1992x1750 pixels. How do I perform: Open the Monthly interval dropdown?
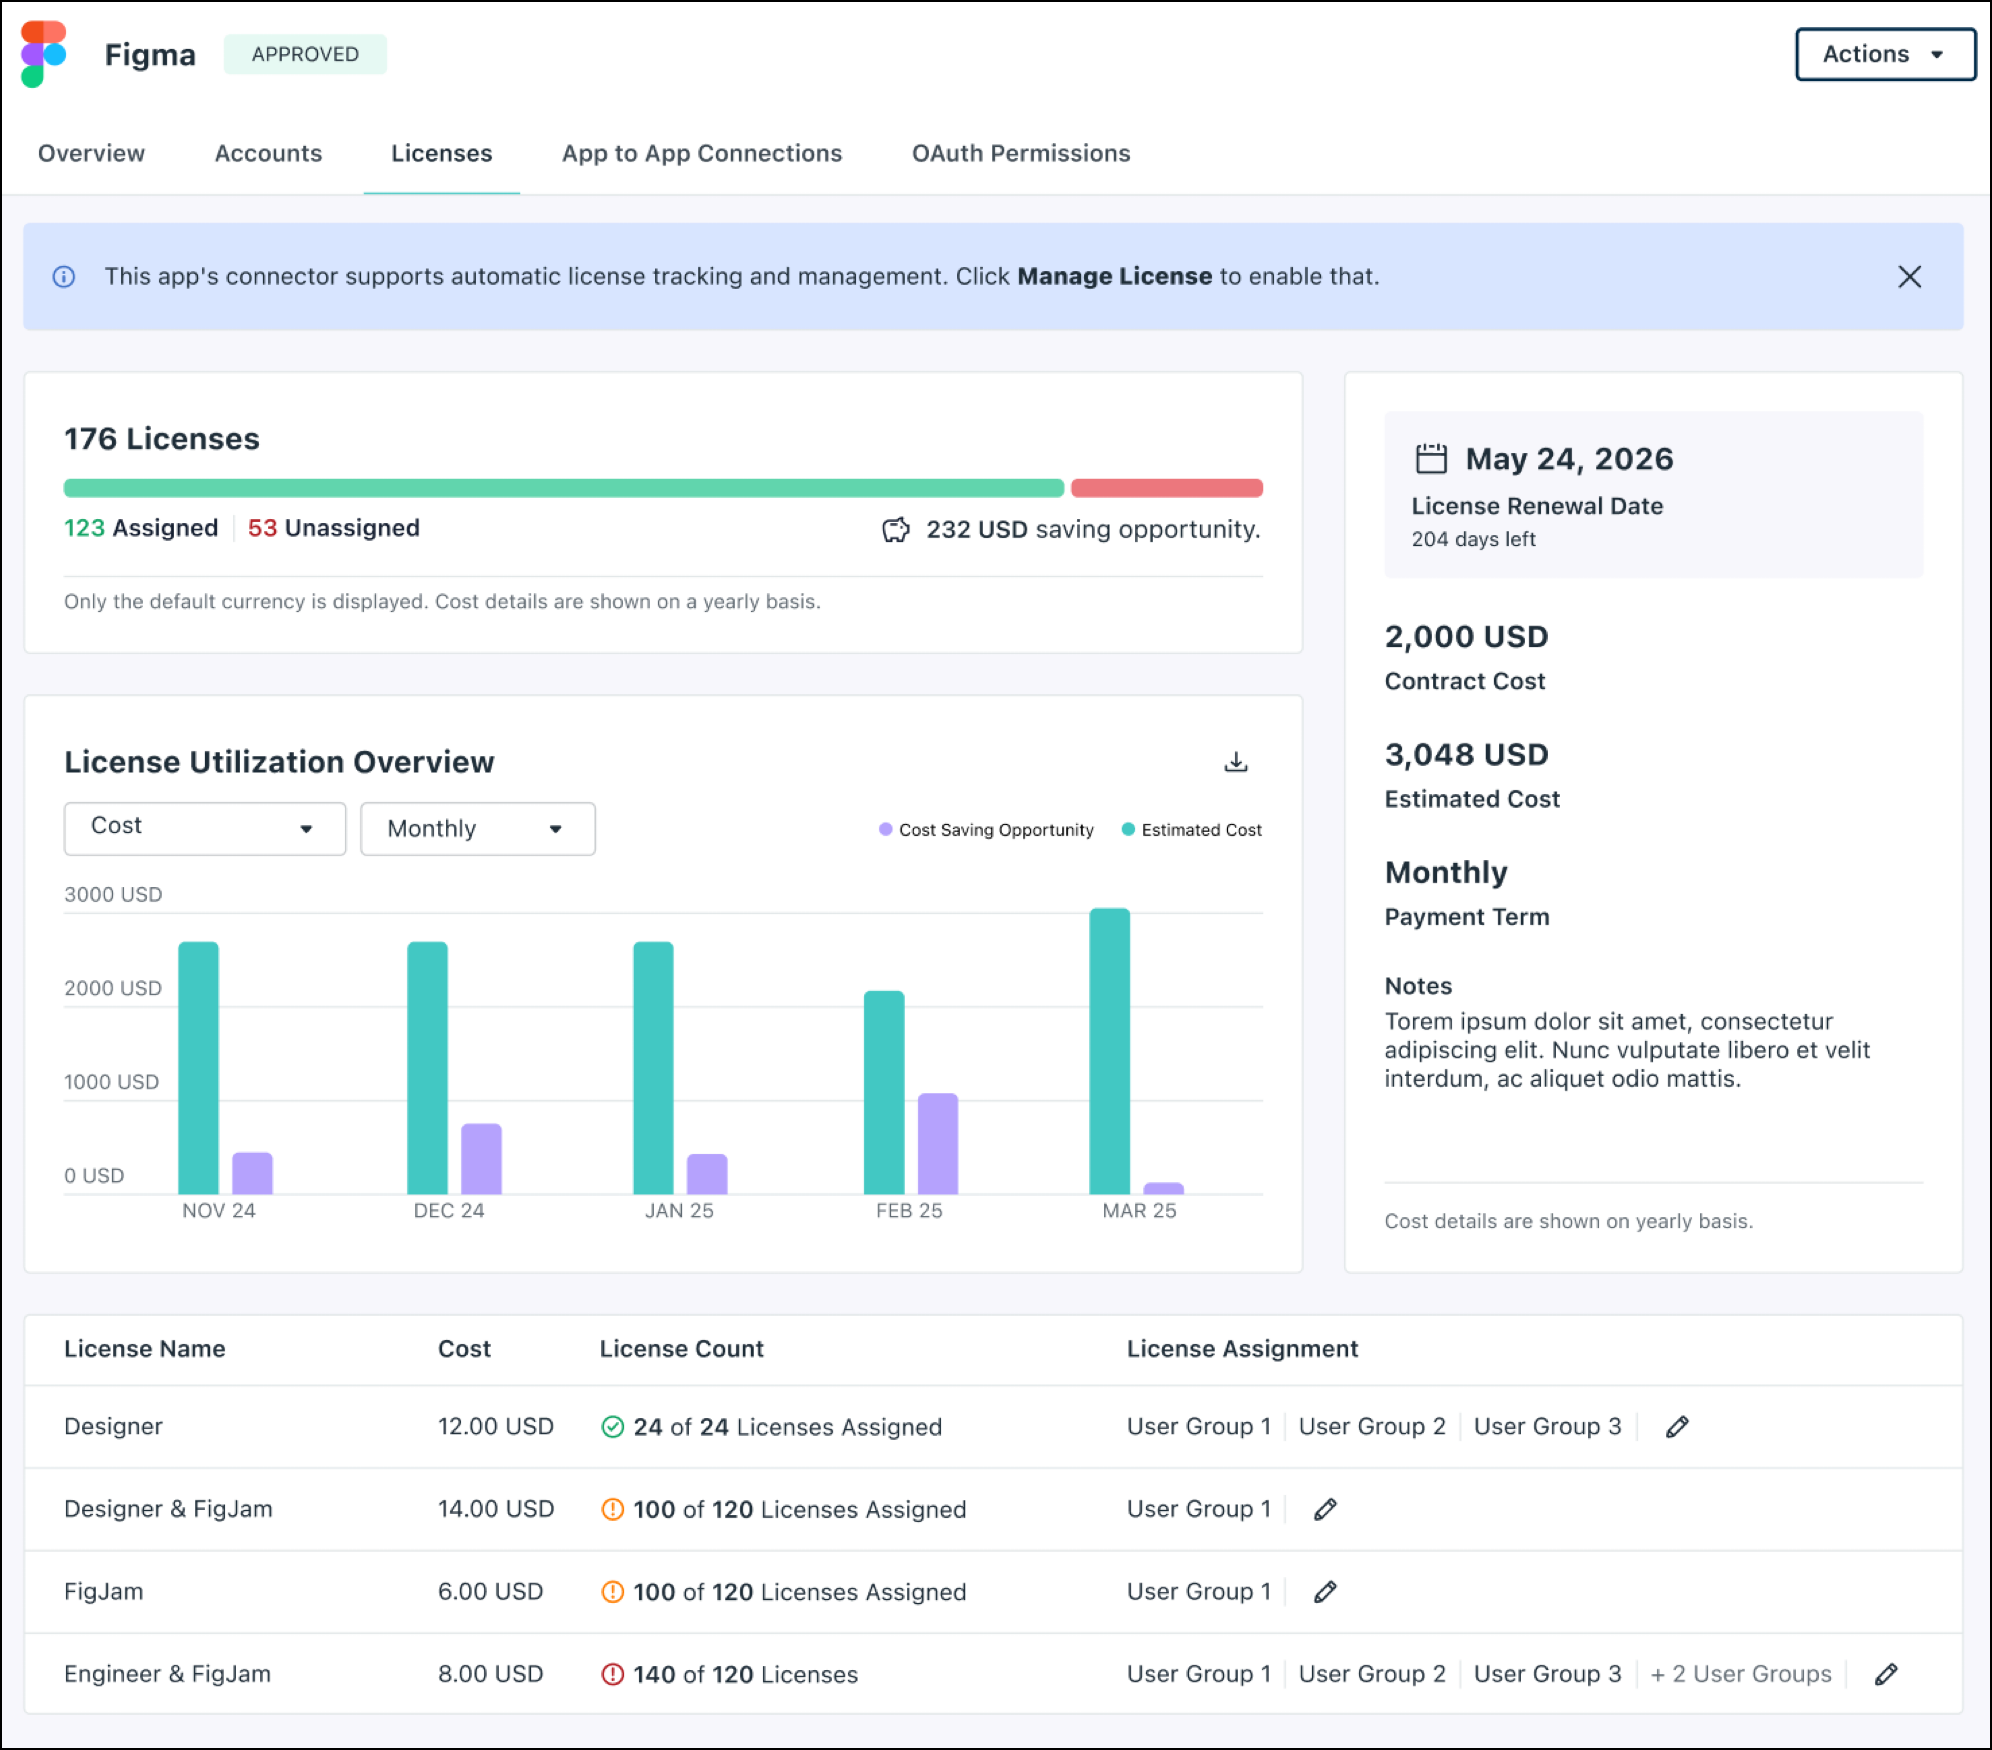pos(477,828)
